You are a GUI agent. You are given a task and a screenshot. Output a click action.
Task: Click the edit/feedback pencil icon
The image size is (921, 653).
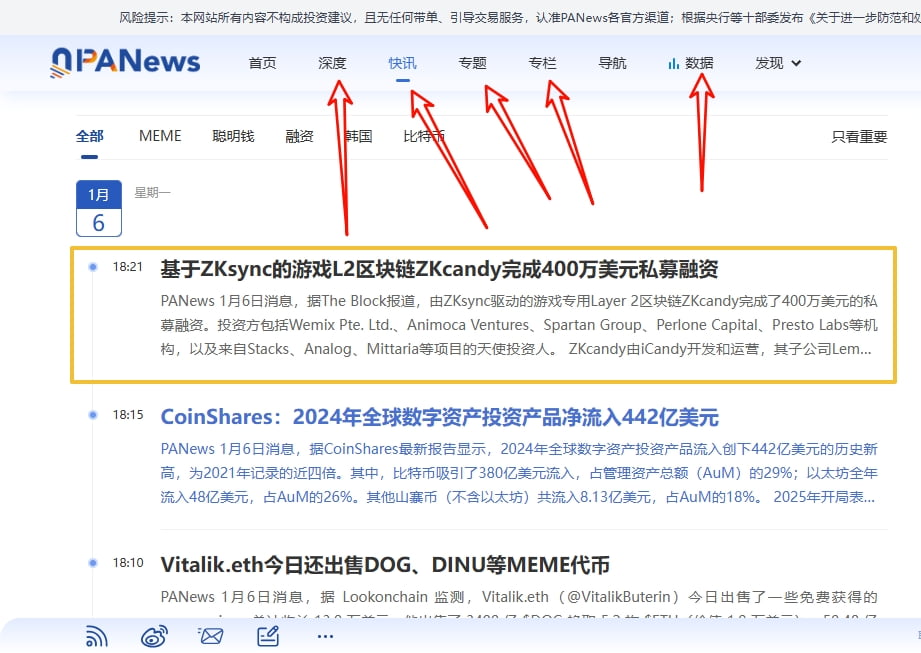(x=268, y=636)
